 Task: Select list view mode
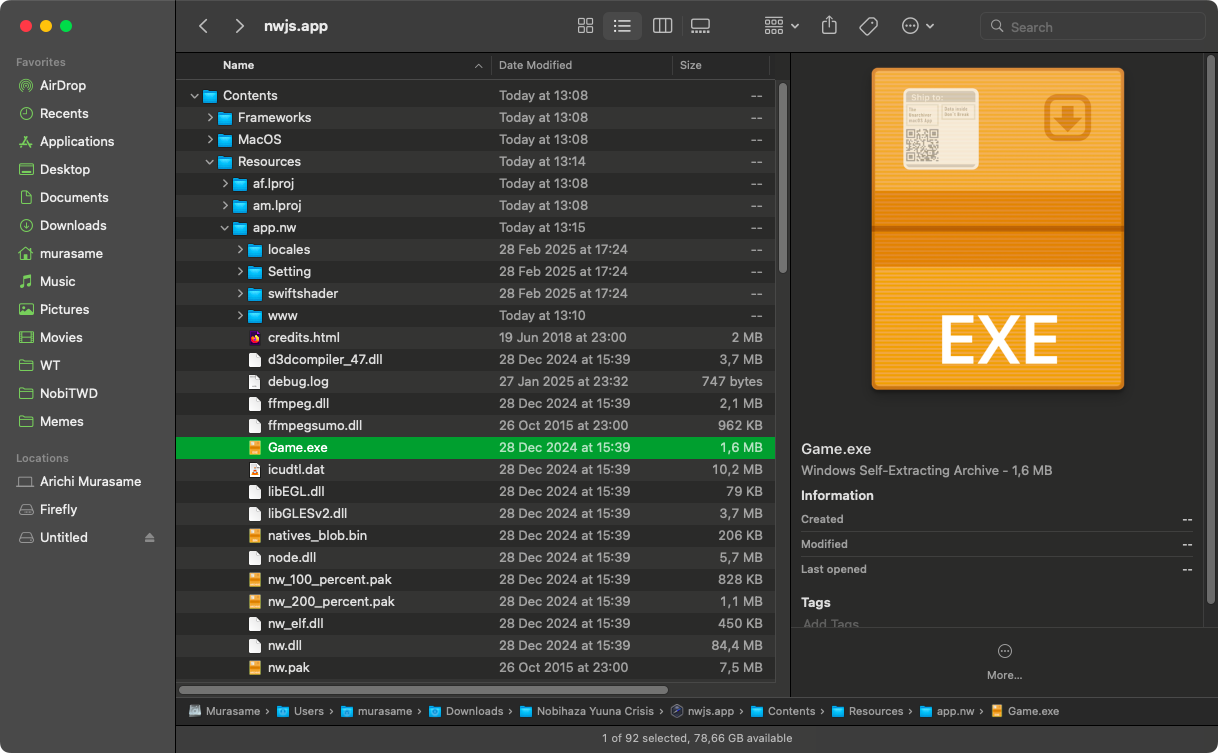click(623, 27)
